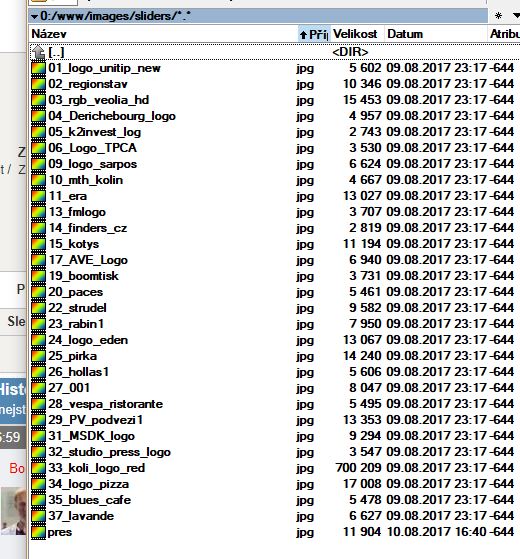Viewport: 520px width, 559px height.
Task: Sort by the Přípona extension column header
Action: point(314,34)
